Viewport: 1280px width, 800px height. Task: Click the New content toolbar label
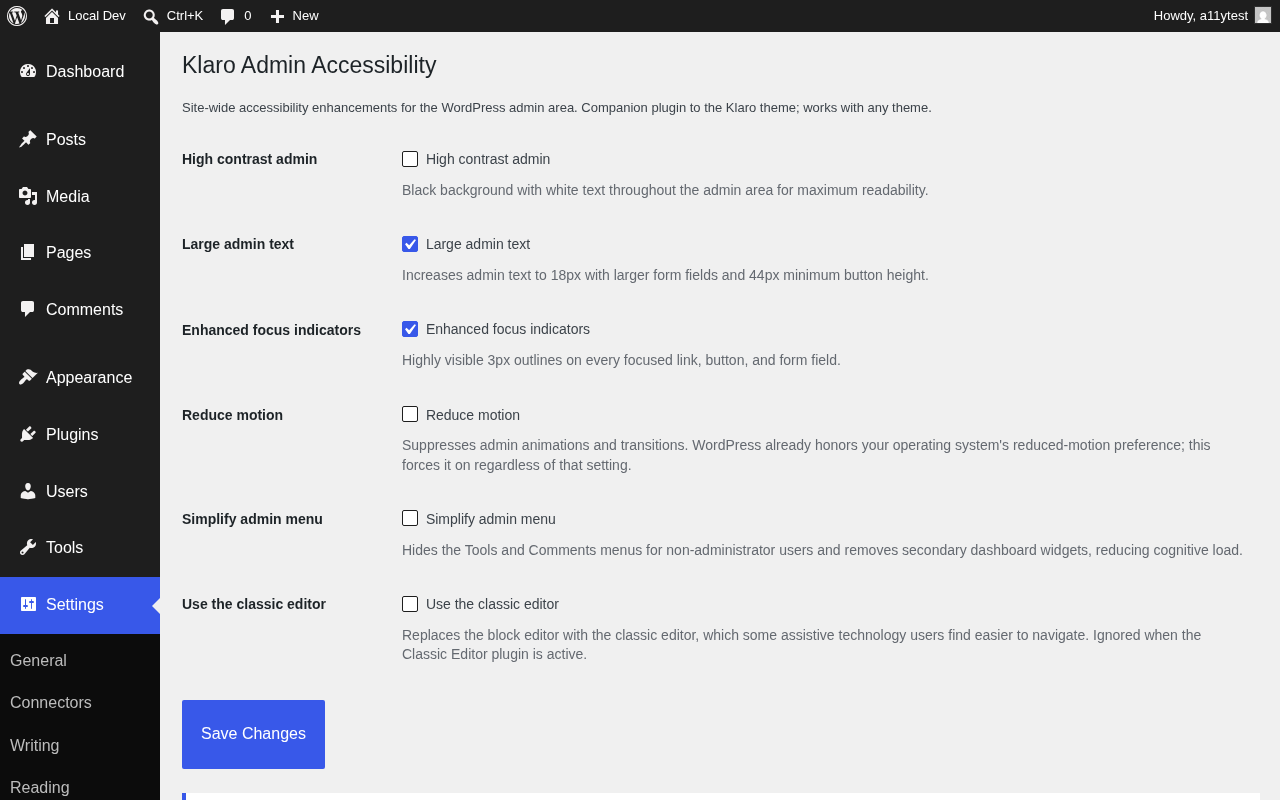tap(306, 16)
